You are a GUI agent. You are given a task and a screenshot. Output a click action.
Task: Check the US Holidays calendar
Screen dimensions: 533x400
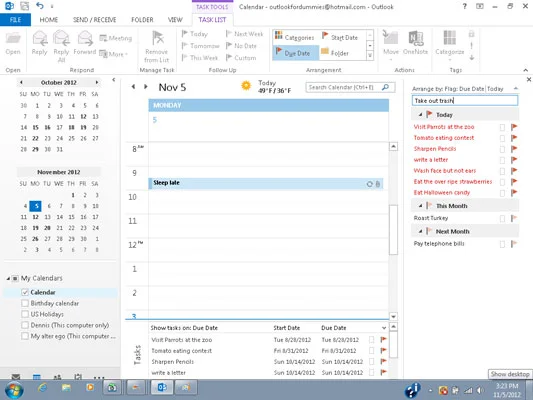click(x=25, y=314)
